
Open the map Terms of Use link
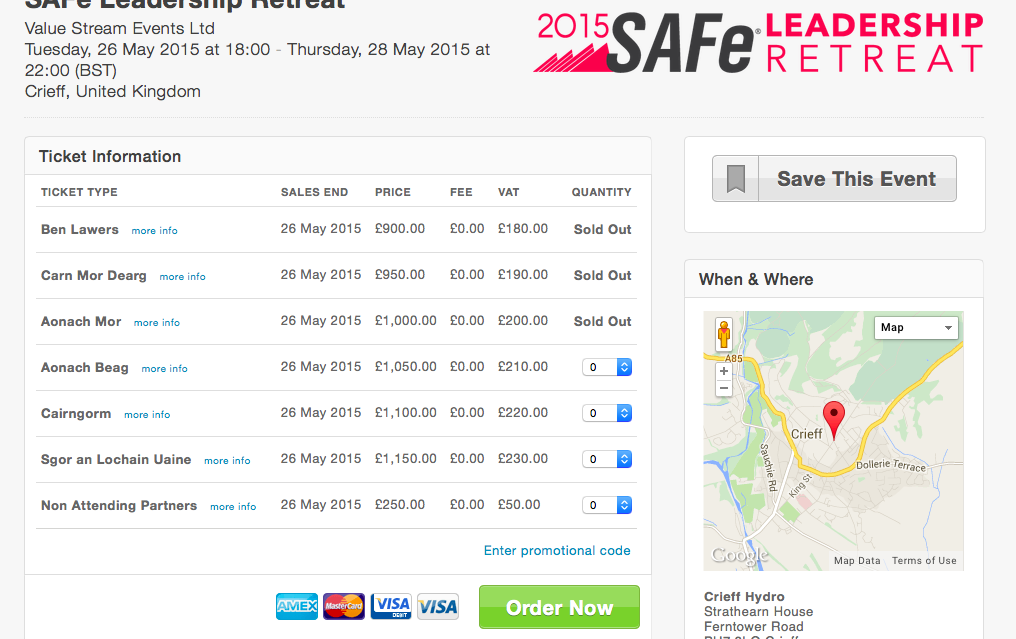tap(924, 561)
